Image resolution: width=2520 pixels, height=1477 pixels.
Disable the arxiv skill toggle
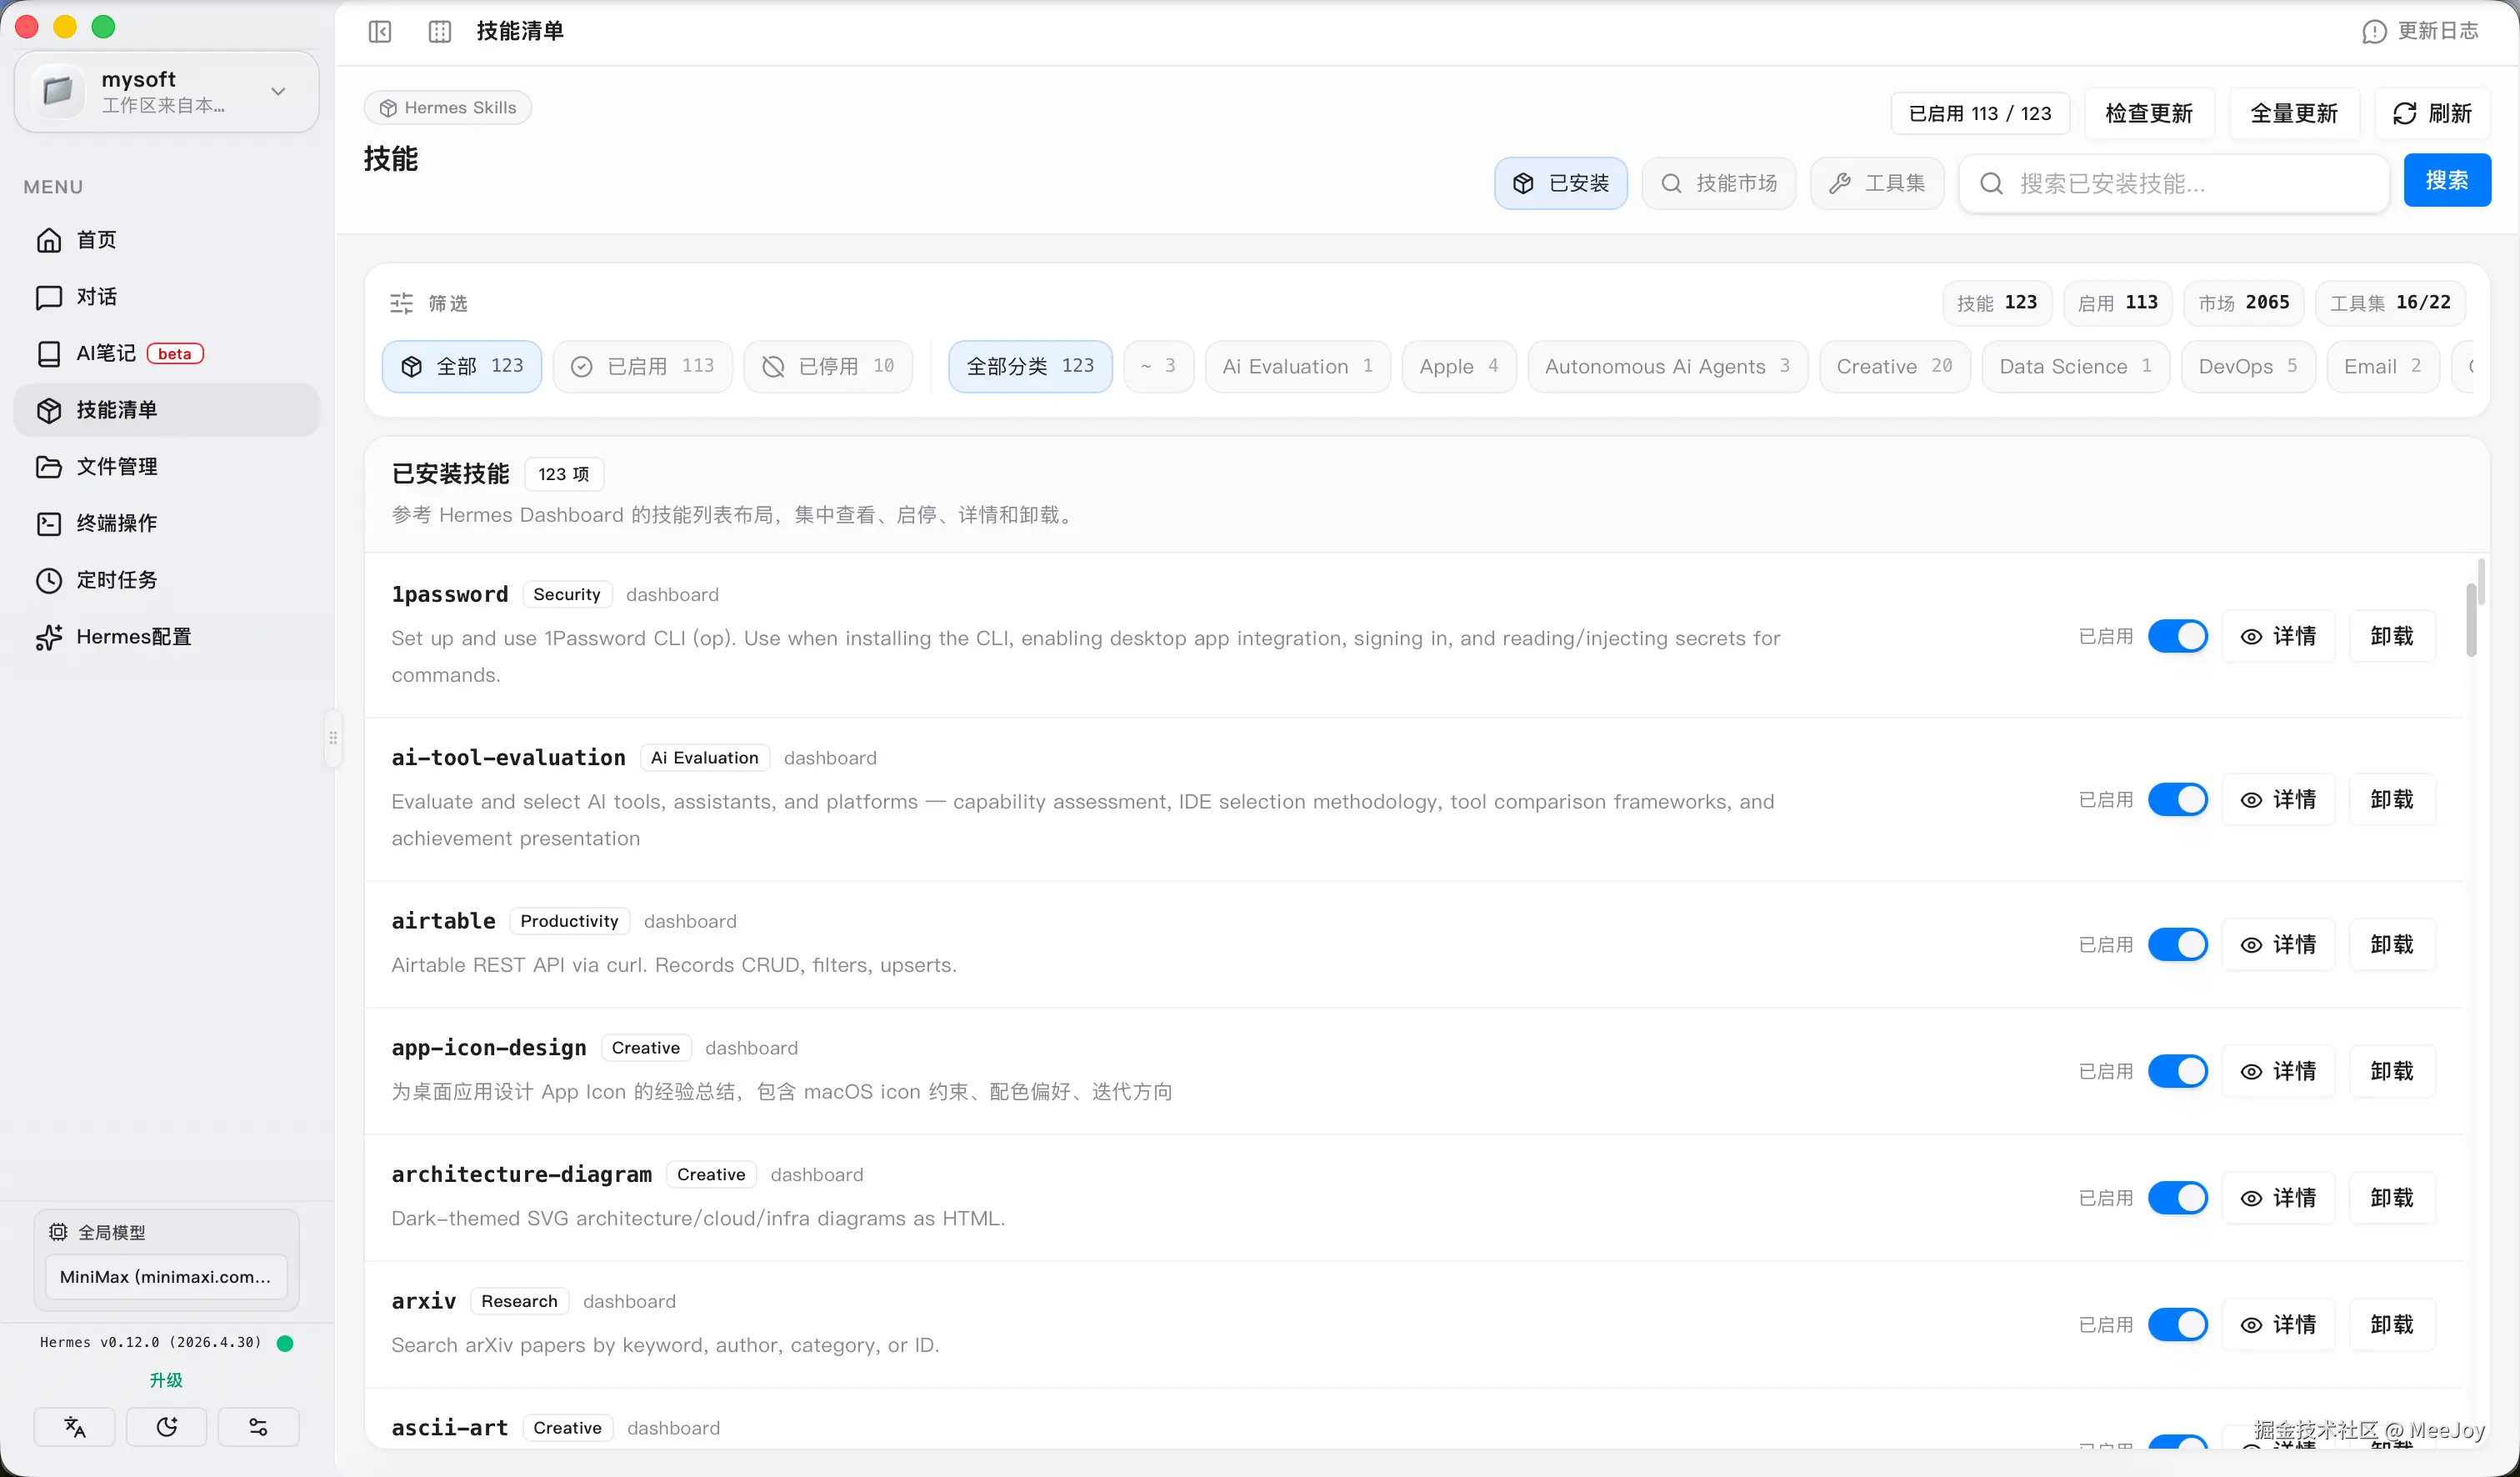pyautogui.click(x=2178, y=1324)
